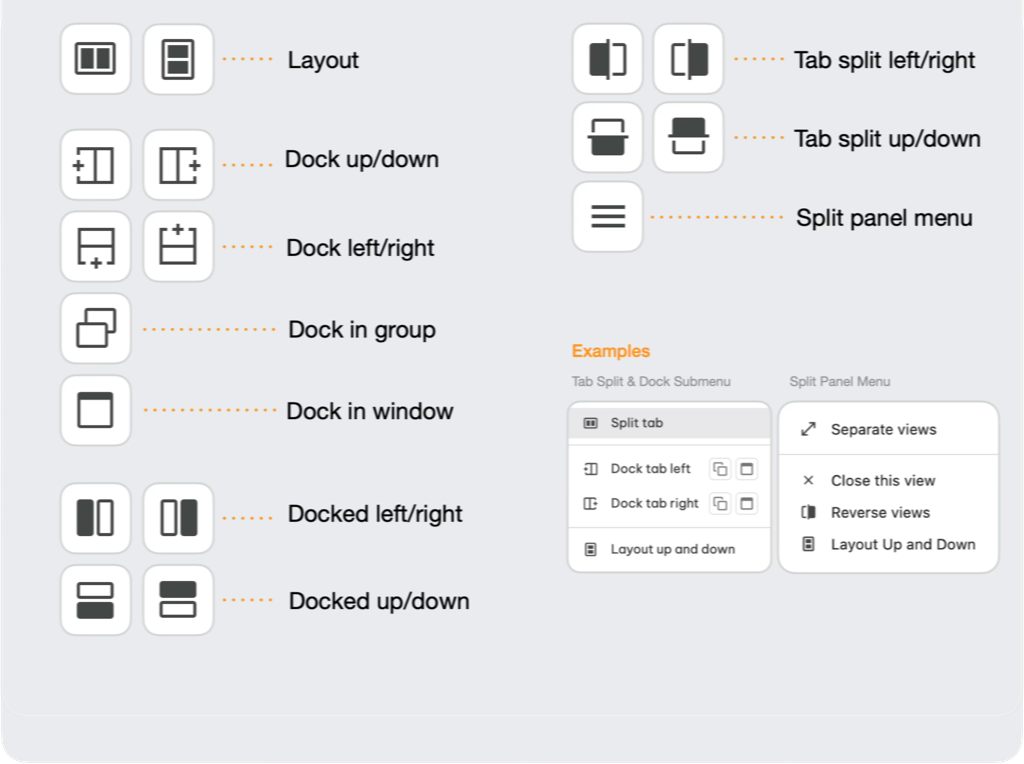Click the vertically stacked Layout icon

coord(178,60)
